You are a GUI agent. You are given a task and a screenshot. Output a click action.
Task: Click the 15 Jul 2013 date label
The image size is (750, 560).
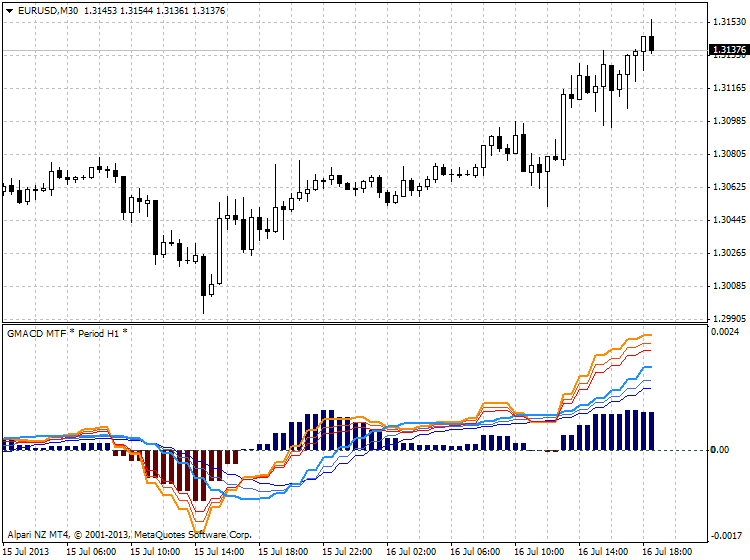click(x=27, y=551)
